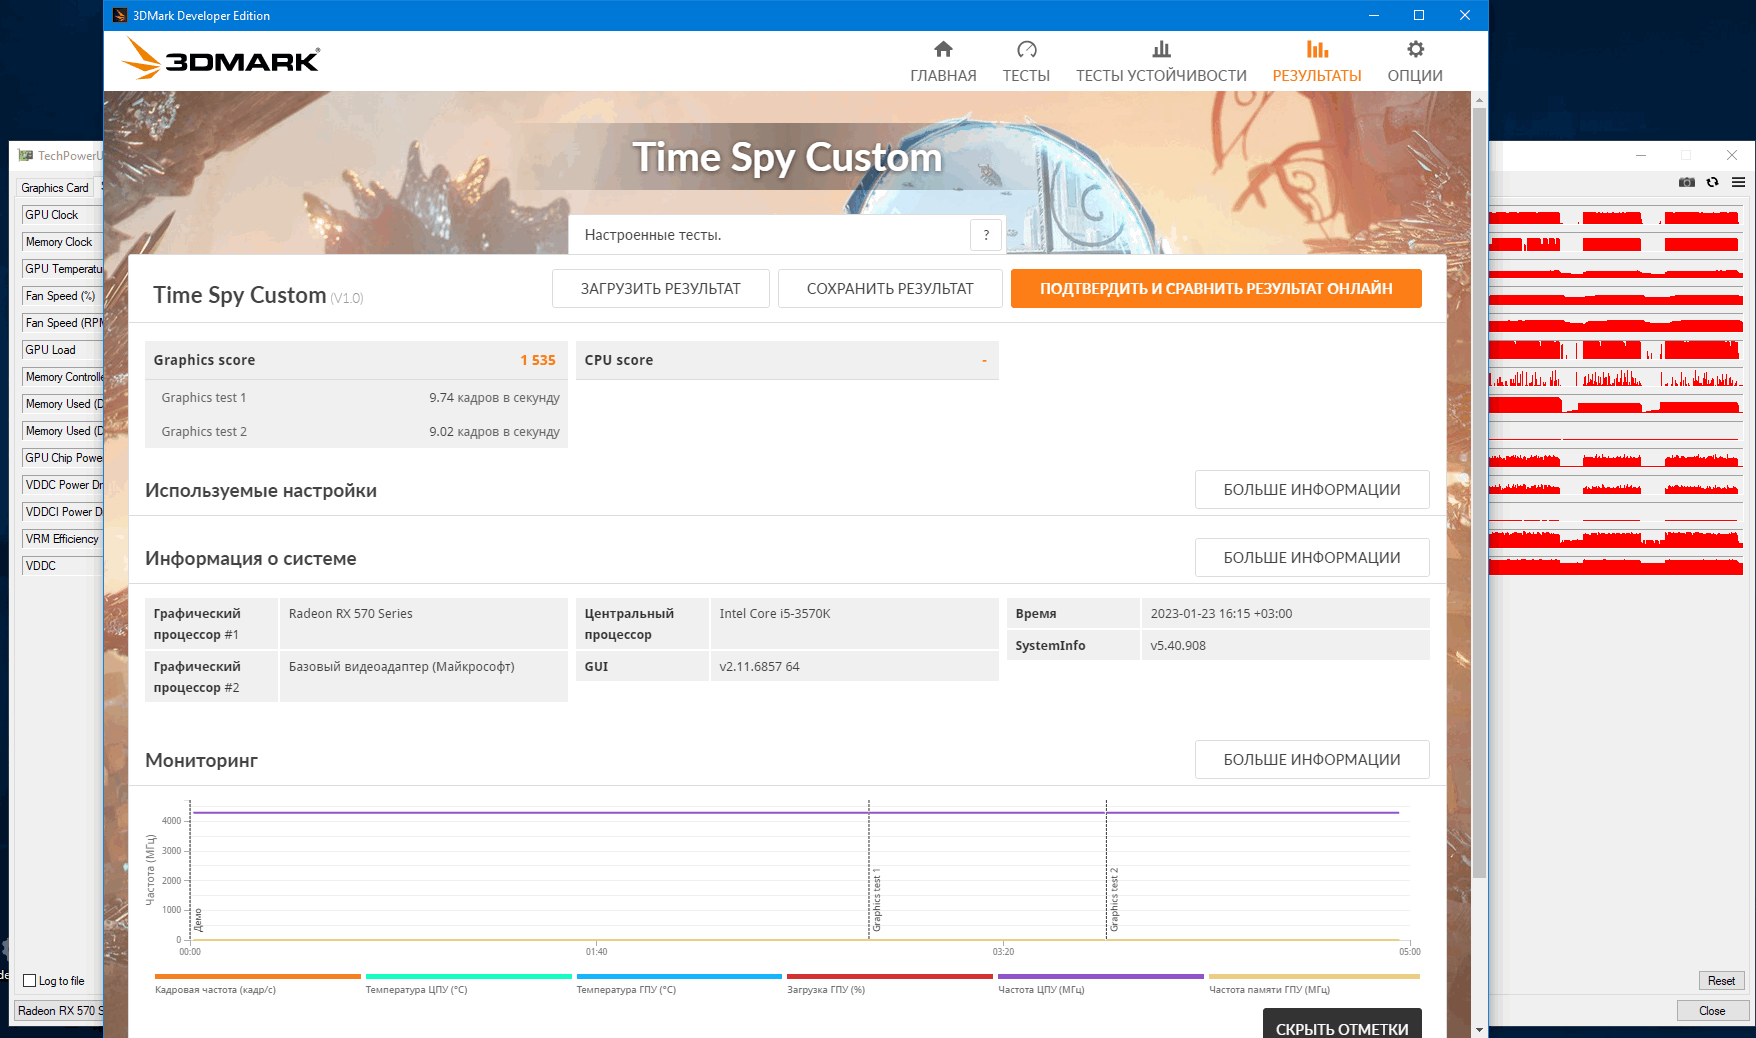Open VDDC sensor dropdown
The image size is (1756, 1038).
62,566
